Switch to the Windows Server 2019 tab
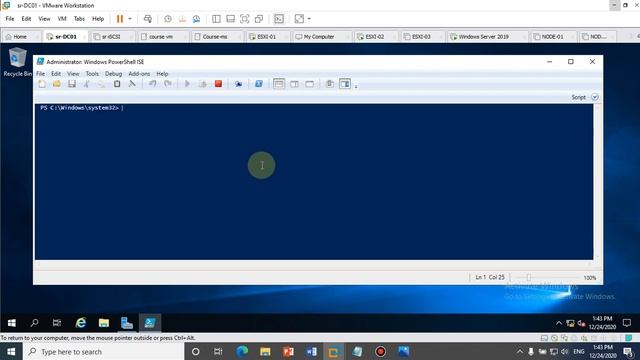 pos(484,37)
